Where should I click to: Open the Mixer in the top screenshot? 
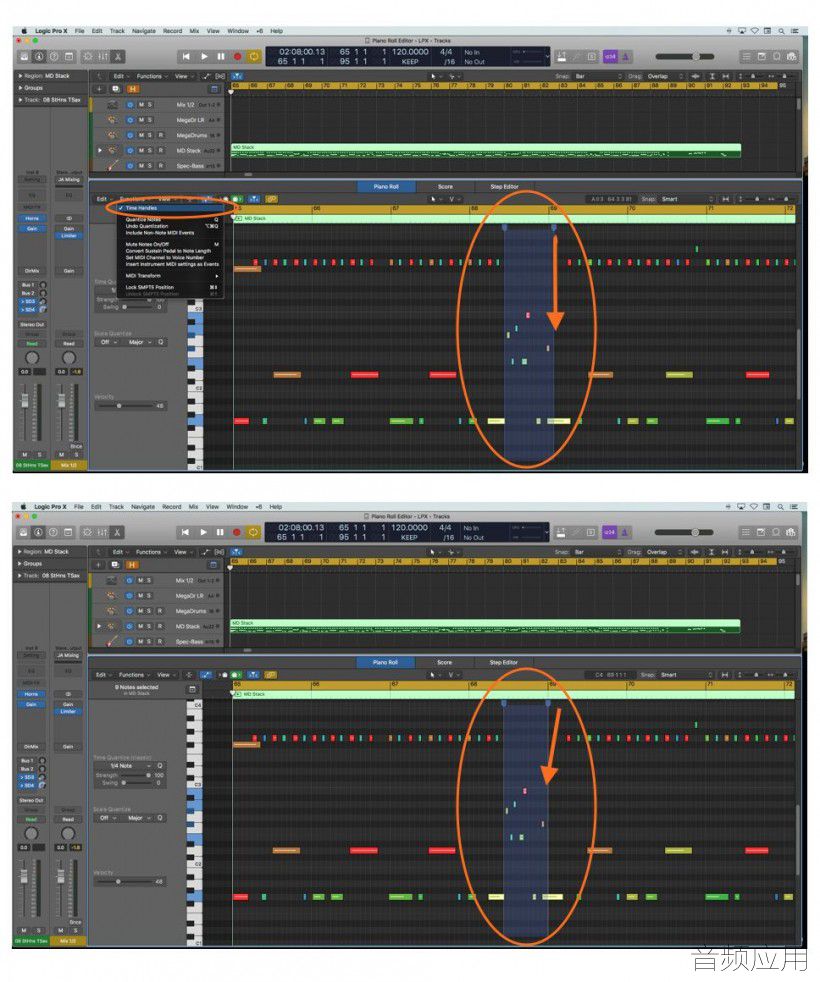[x=103, y=56]
